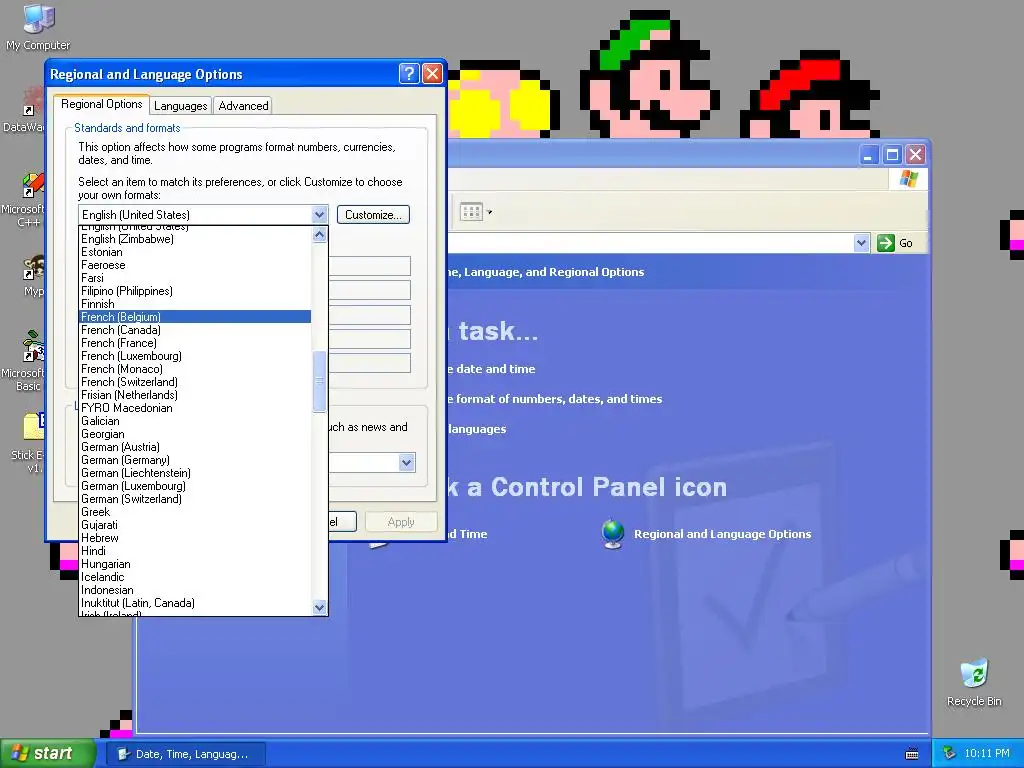Select Hungarian from the list
Screen dimensions: 1024x768
195,564
